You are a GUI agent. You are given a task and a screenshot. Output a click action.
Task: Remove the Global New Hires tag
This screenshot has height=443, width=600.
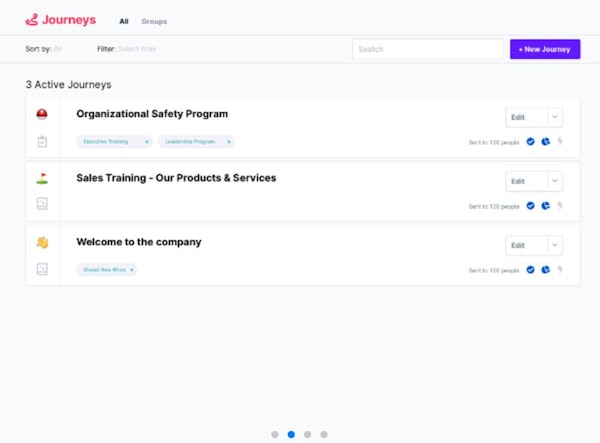[x=131, y=270]
